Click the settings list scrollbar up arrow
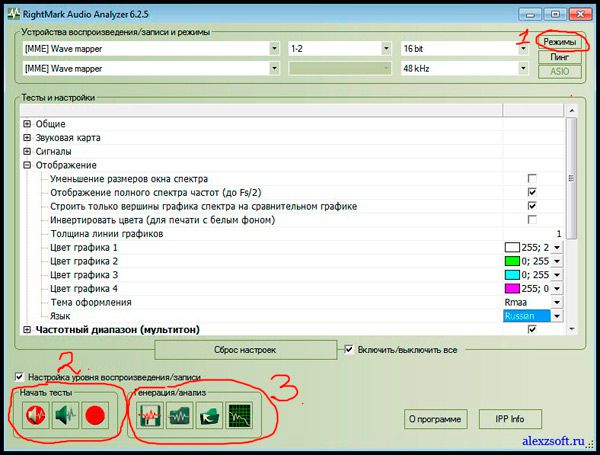This screenshot has height=455, width=600. [x=572, y=111]
